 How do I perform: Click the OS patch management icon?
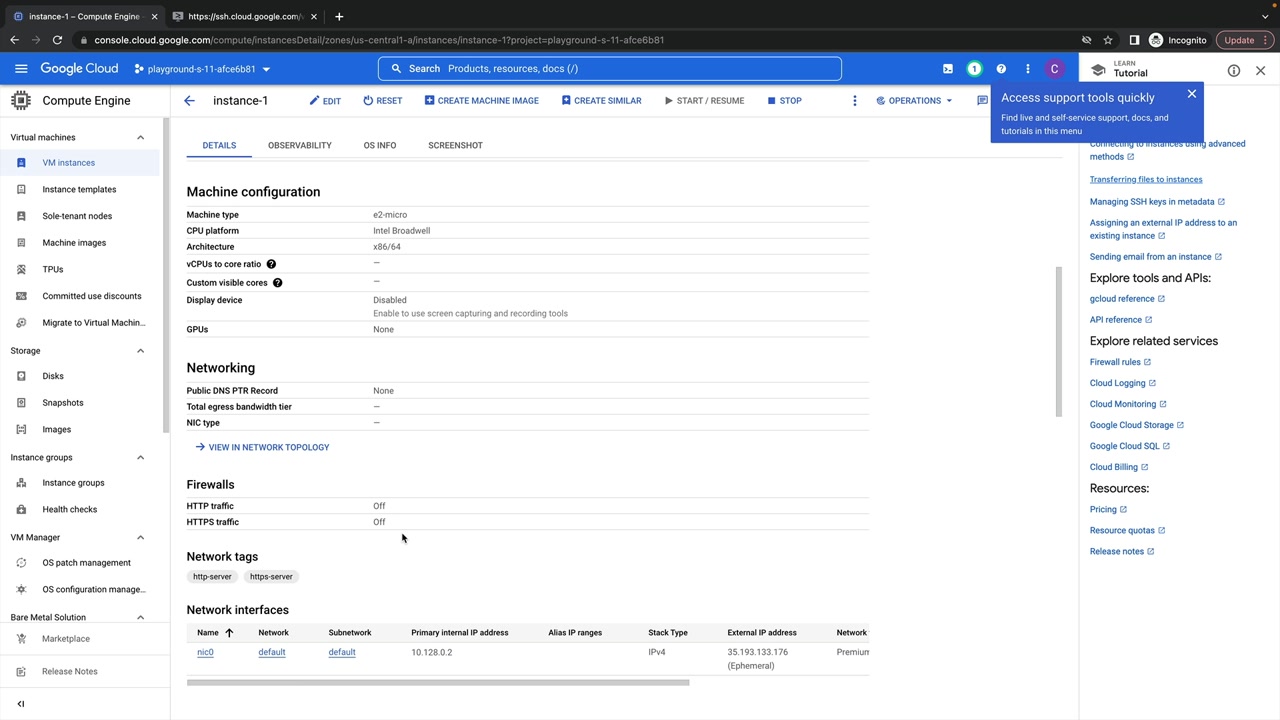21,563
